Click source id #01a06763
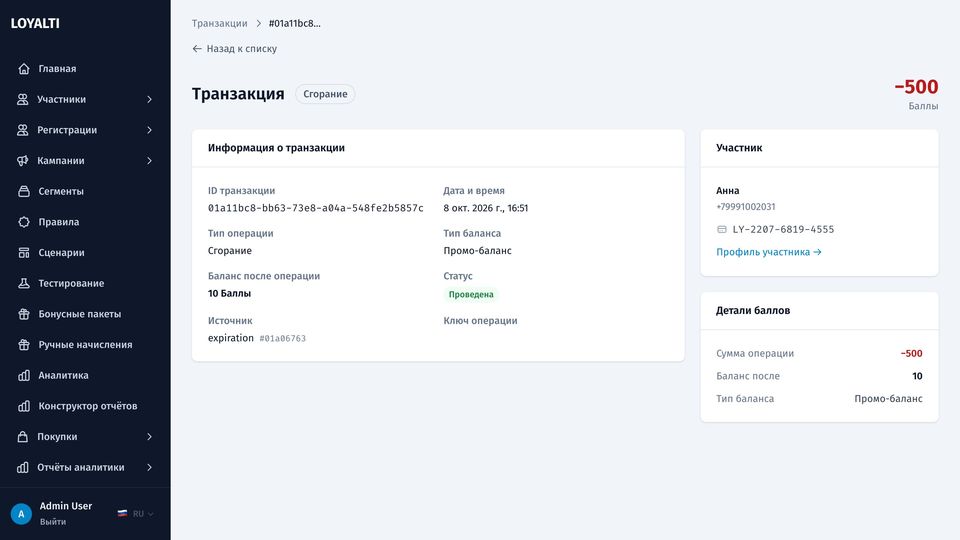Screen dimensions: 960x540 tap(282, 339)
